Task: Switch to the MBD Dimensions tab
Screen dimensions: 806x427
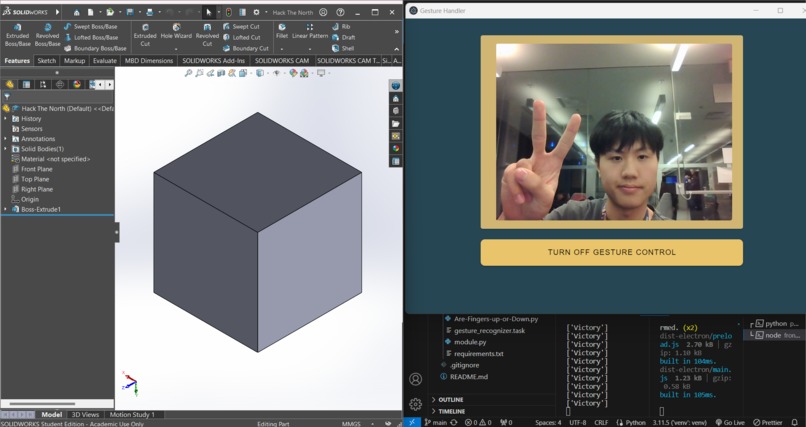Action: tap(149, 61)
